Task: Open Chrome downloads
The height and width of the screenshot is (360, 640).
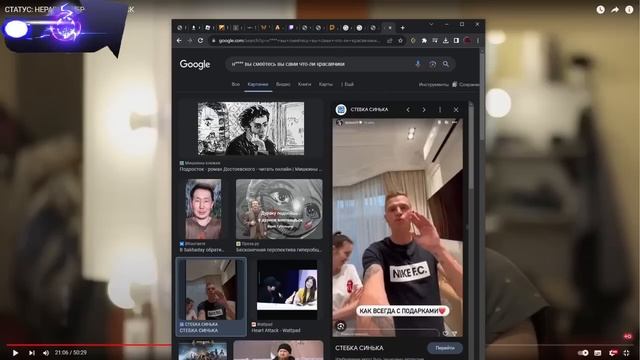Action: click(446, 40)
